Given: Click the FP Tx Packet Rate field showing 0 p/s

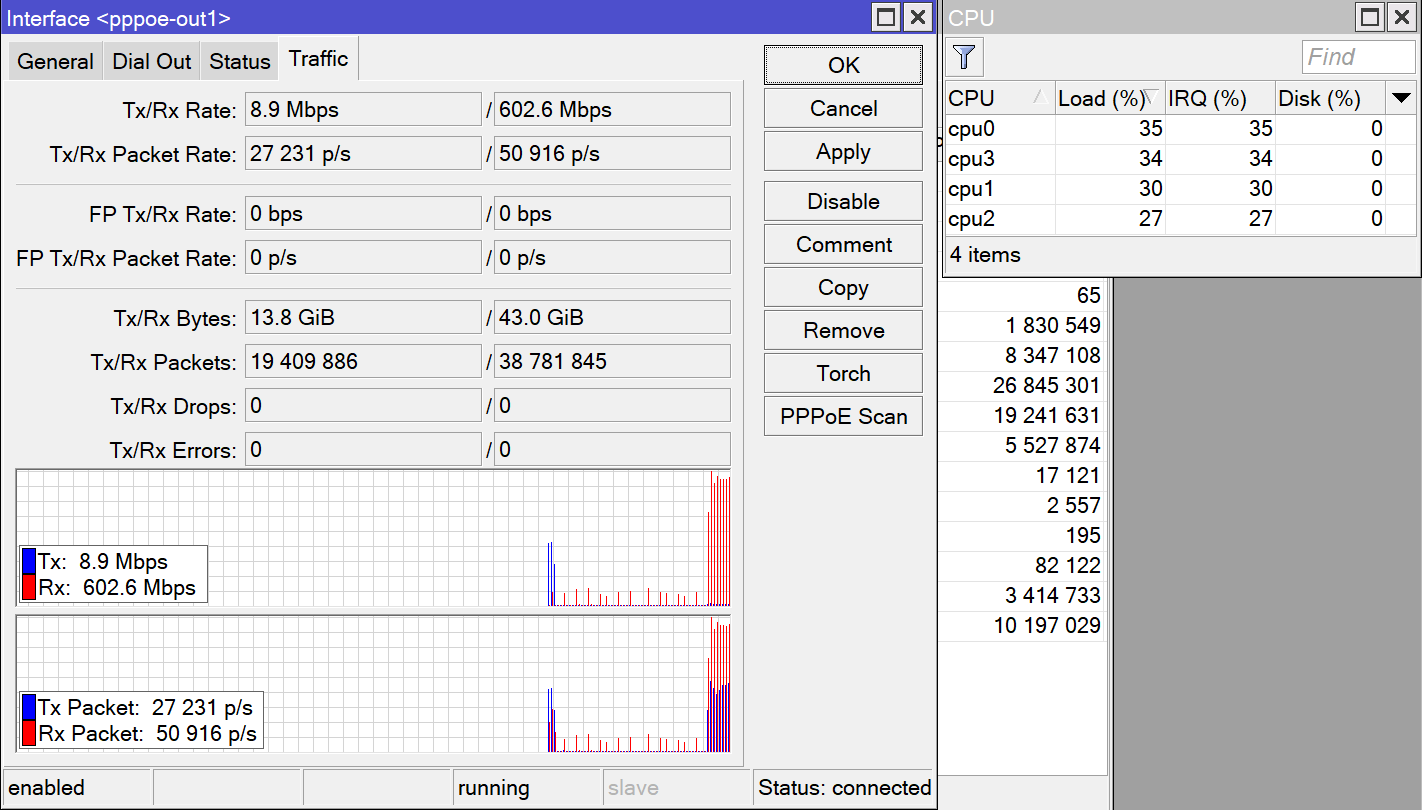Looking at the screenshot, I should coord(363,258).
